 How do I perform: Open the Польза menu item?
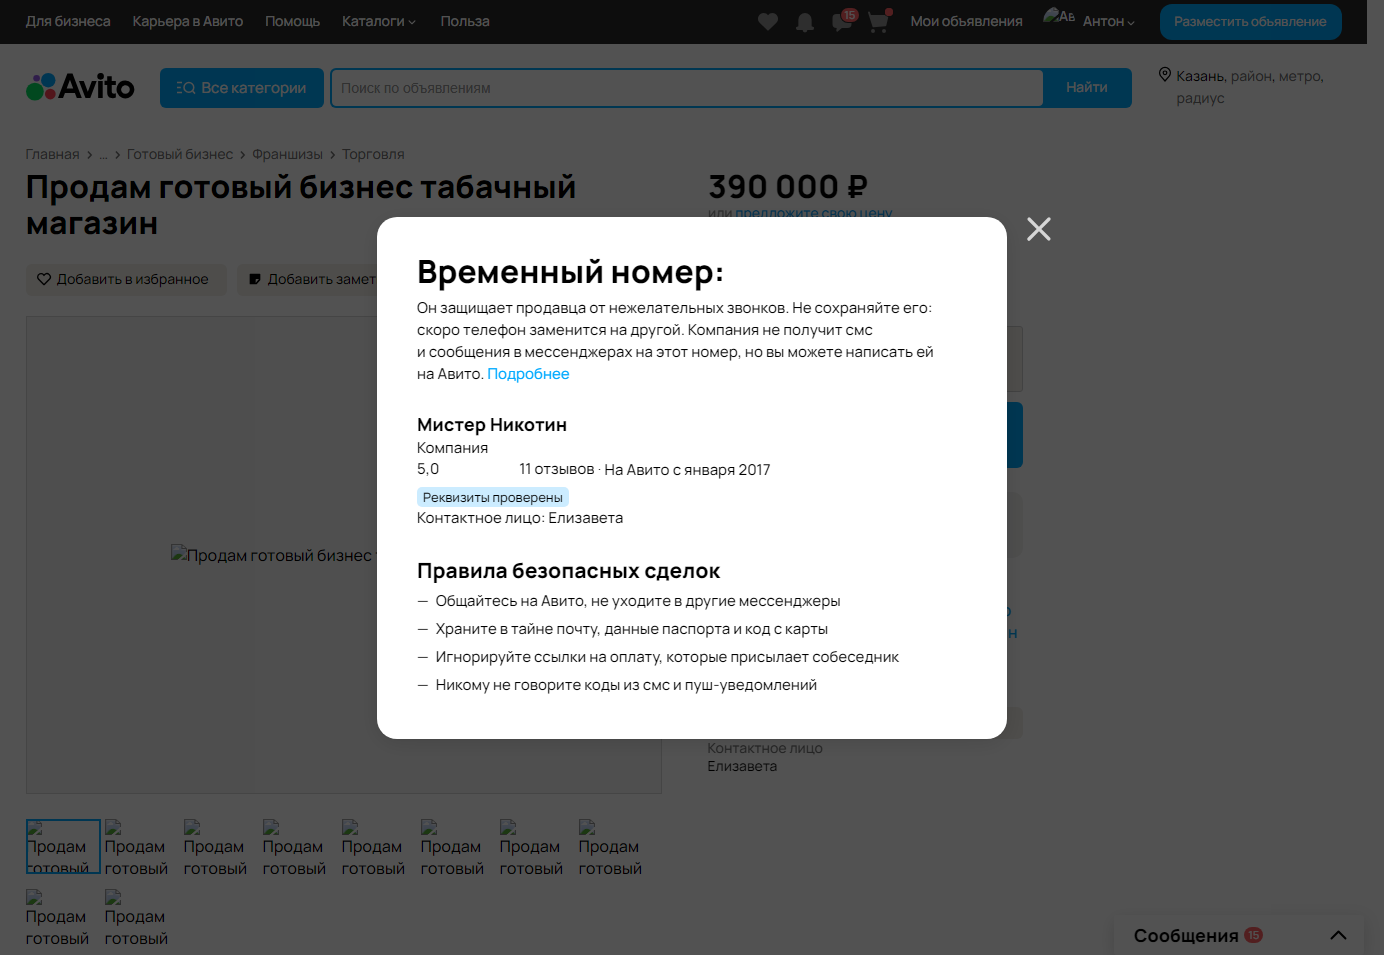(x=465, y=21)
